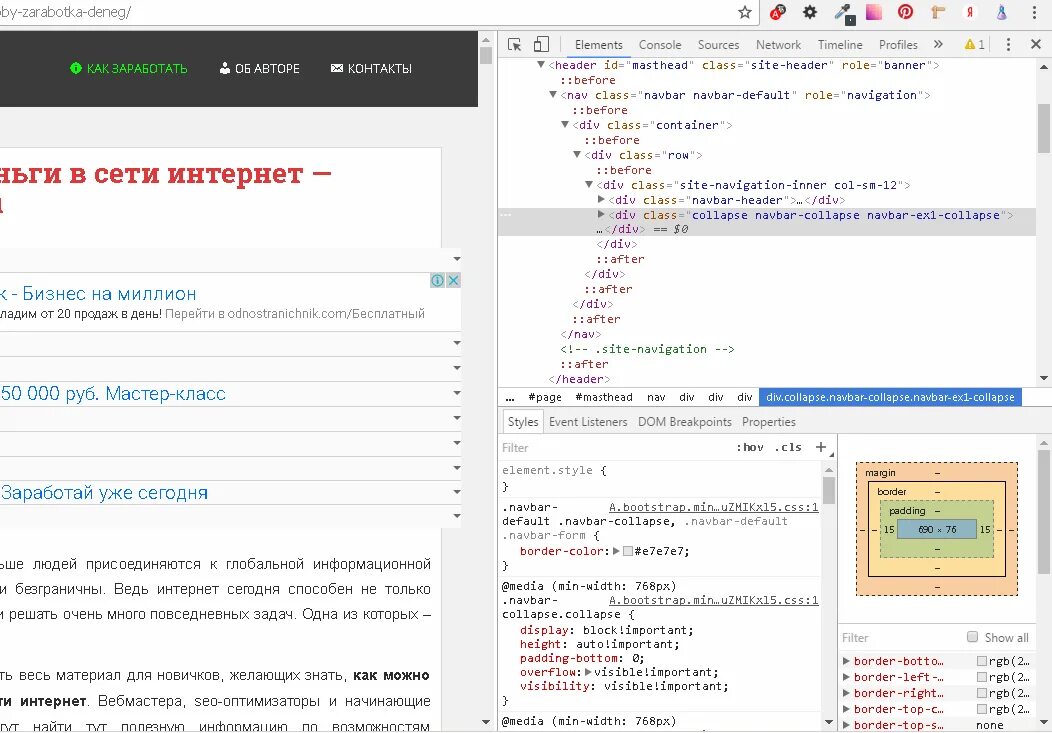The height and width of the screenshot is (733, 1052).
Task: Switch to the Elements tab
Action: click(598, 45)
